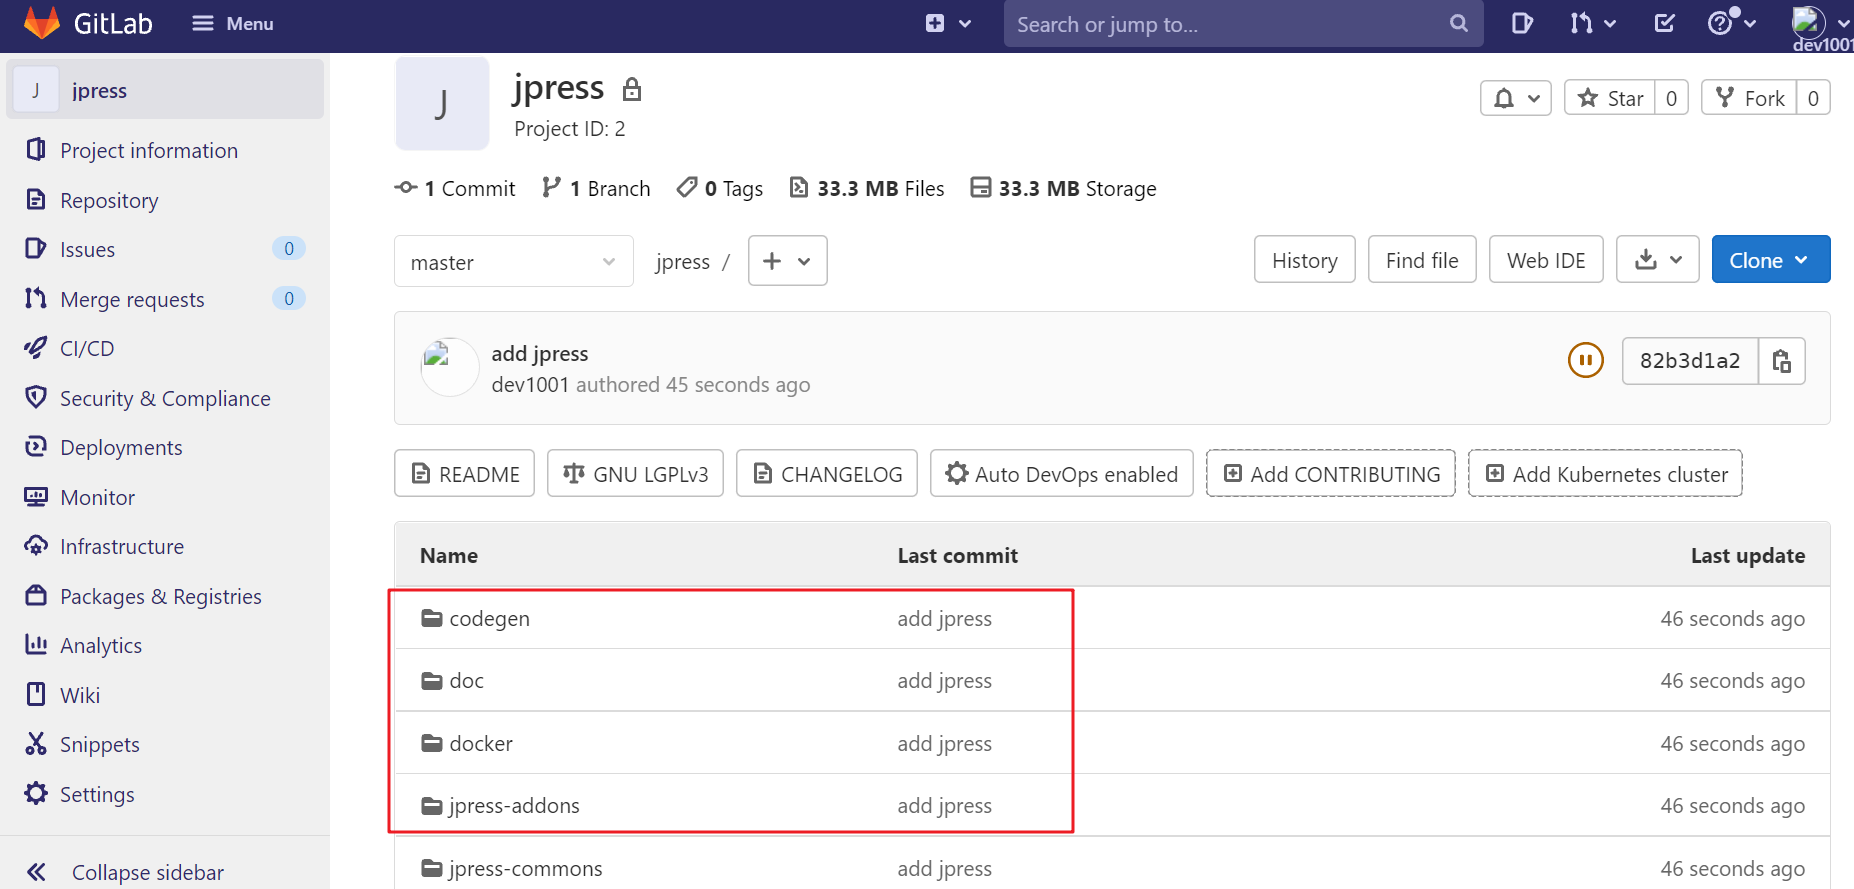Click jpress breadcrumb path link

click(683, 262)
